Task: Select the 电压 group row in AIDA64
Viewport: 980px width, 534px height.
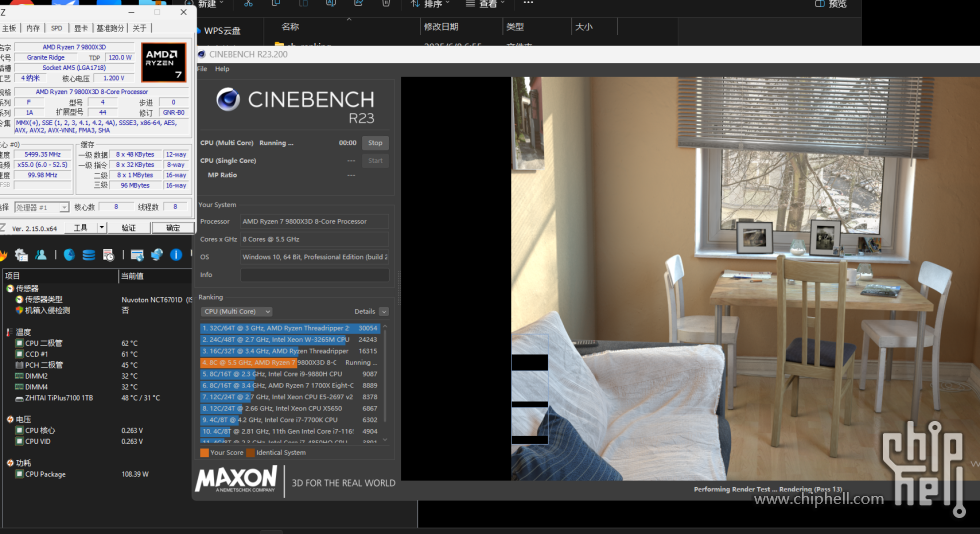Action: tap(96, 420)
